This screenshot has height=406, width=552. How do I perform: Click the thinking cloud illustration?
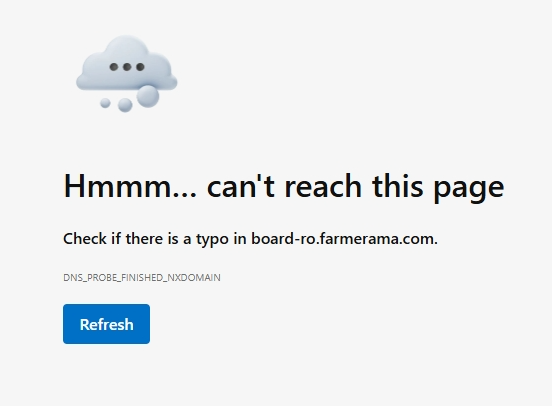click(127, 74)
